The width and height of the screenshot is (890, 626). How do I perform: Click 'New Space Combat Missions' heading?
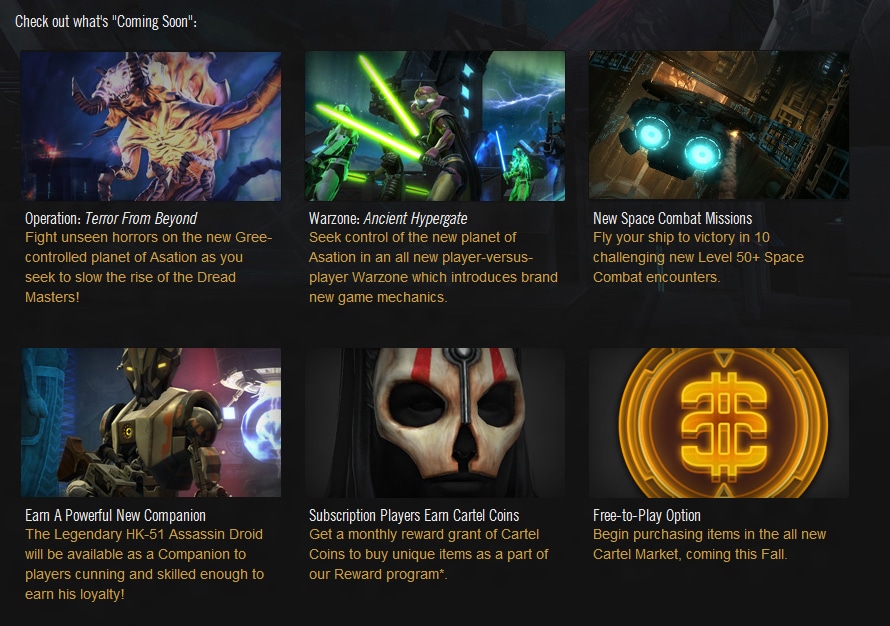(672, 219)
